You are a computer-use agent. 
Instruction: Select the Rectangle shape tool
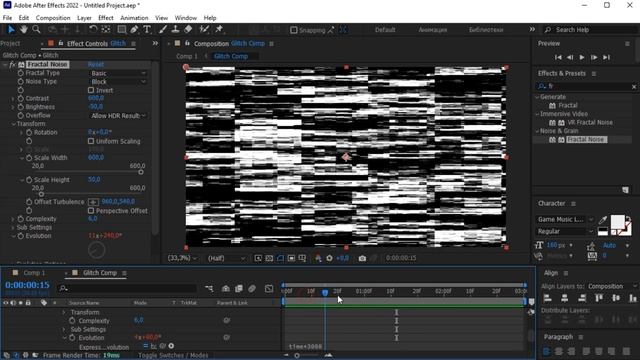point(122,29)
